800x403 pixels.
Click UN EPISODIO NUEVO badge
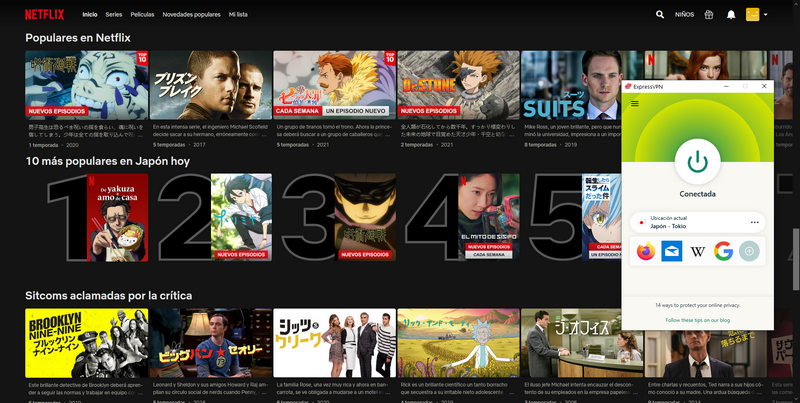(356, 111)
